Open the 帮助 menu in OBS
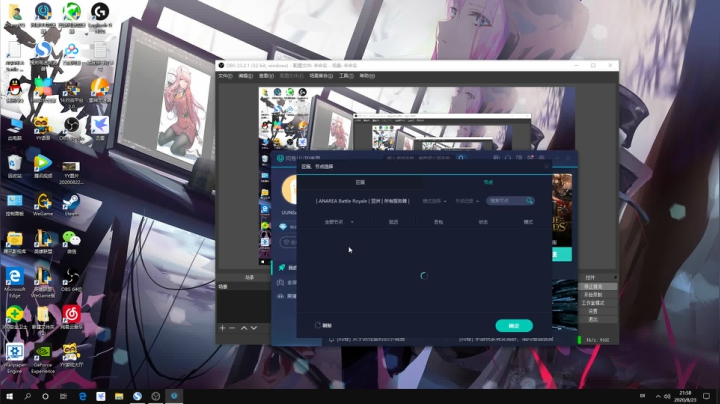The height and width of the screenshot is (404, 720). pyautogui.click(x=366, y=76)
